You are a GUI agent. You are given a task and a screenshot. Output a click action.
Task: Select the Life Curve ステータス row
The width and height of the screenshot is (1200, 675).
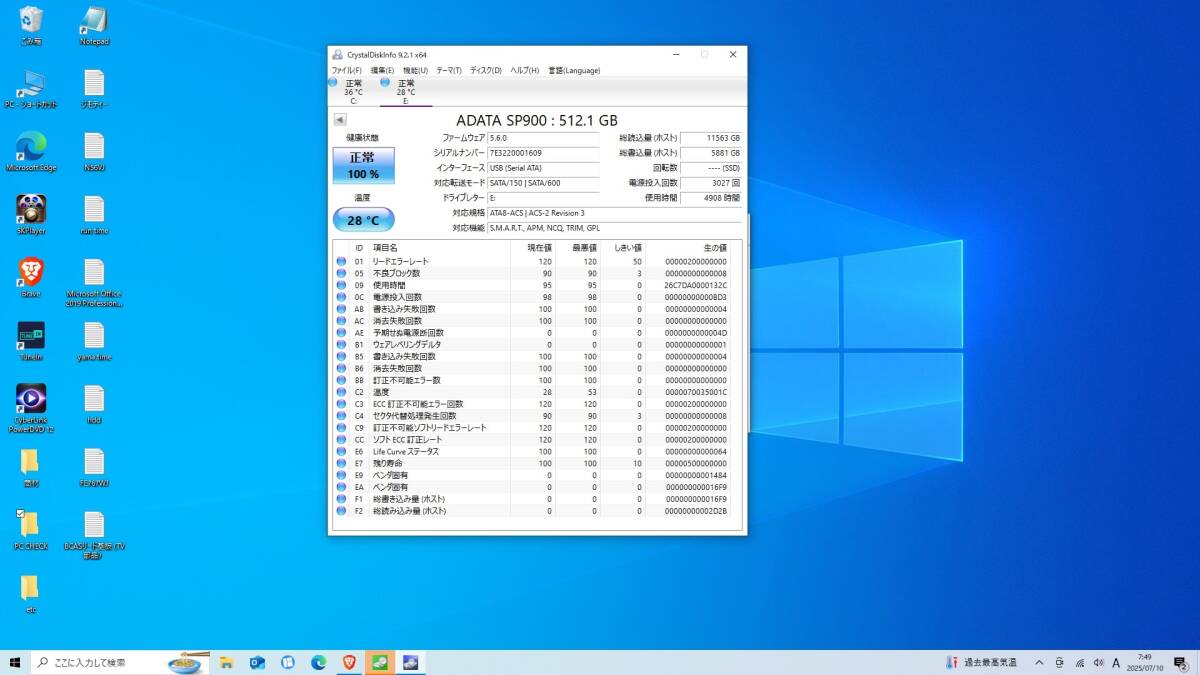pos(533,451)
